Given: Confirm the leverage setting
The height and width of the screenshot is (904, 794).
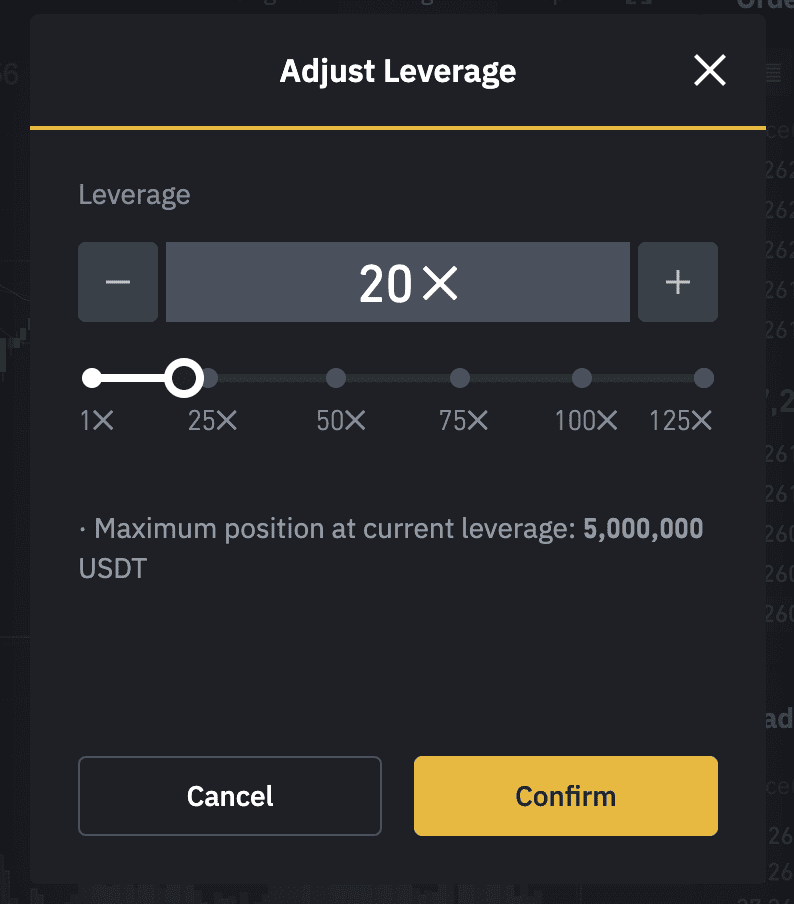Looking at the screenshot, I should pyautogui.click(x=566, y=796).
